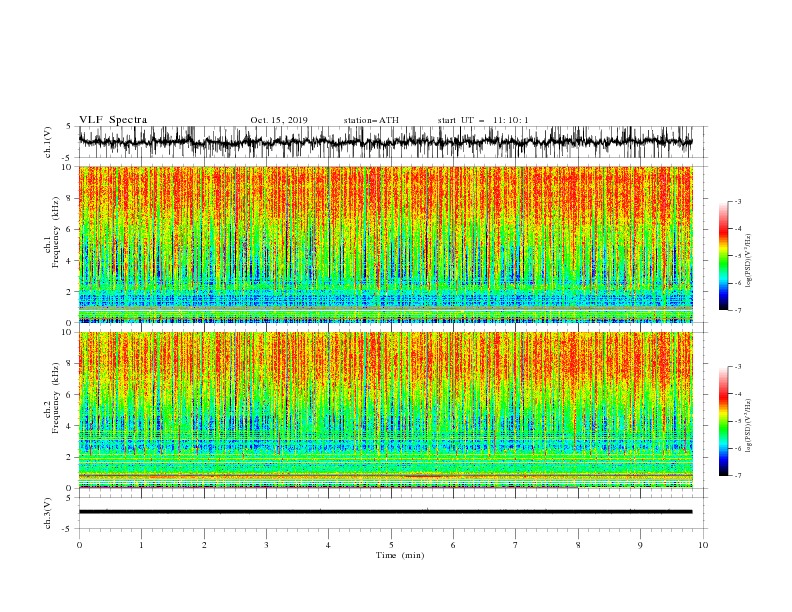This screenshot has width=792, height=612.
Task: Click the ch.3 flat voltage trace
Action: click(385, 512)
